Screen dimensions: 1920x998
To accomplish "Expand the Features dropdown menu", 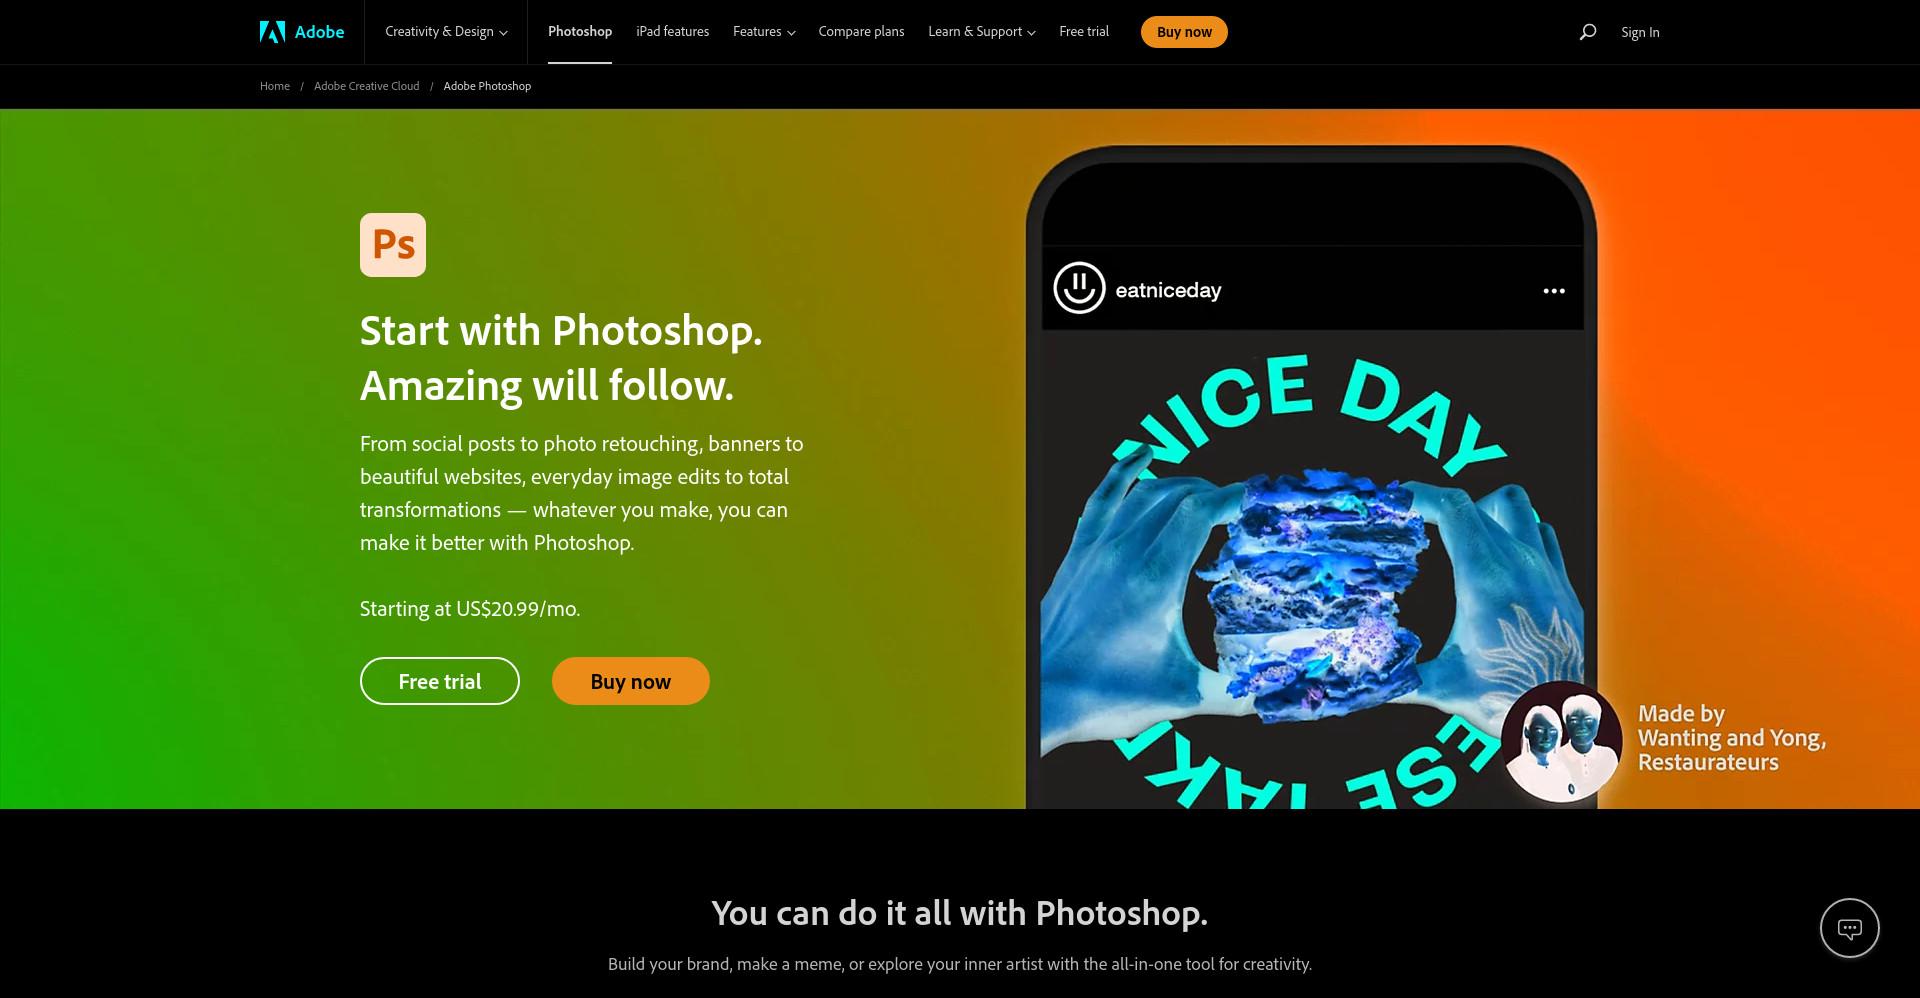I will [x=764, y=32].
